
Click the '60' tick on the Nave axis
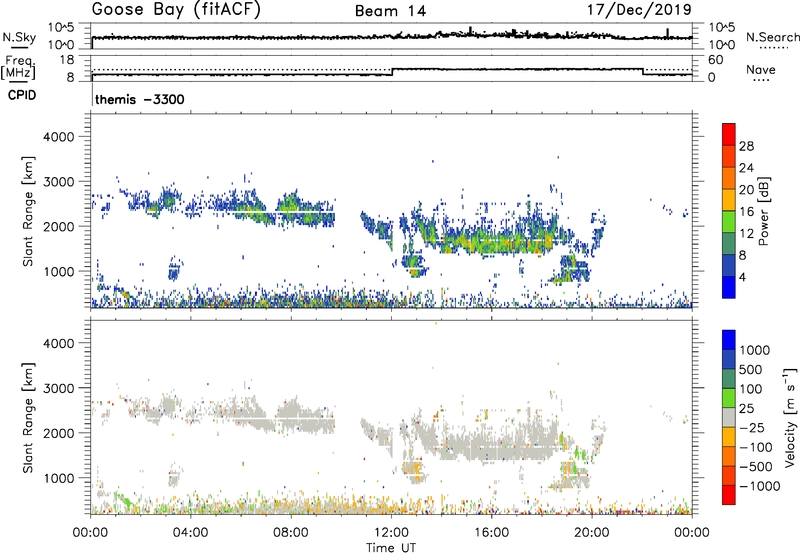tap(715, 60)
